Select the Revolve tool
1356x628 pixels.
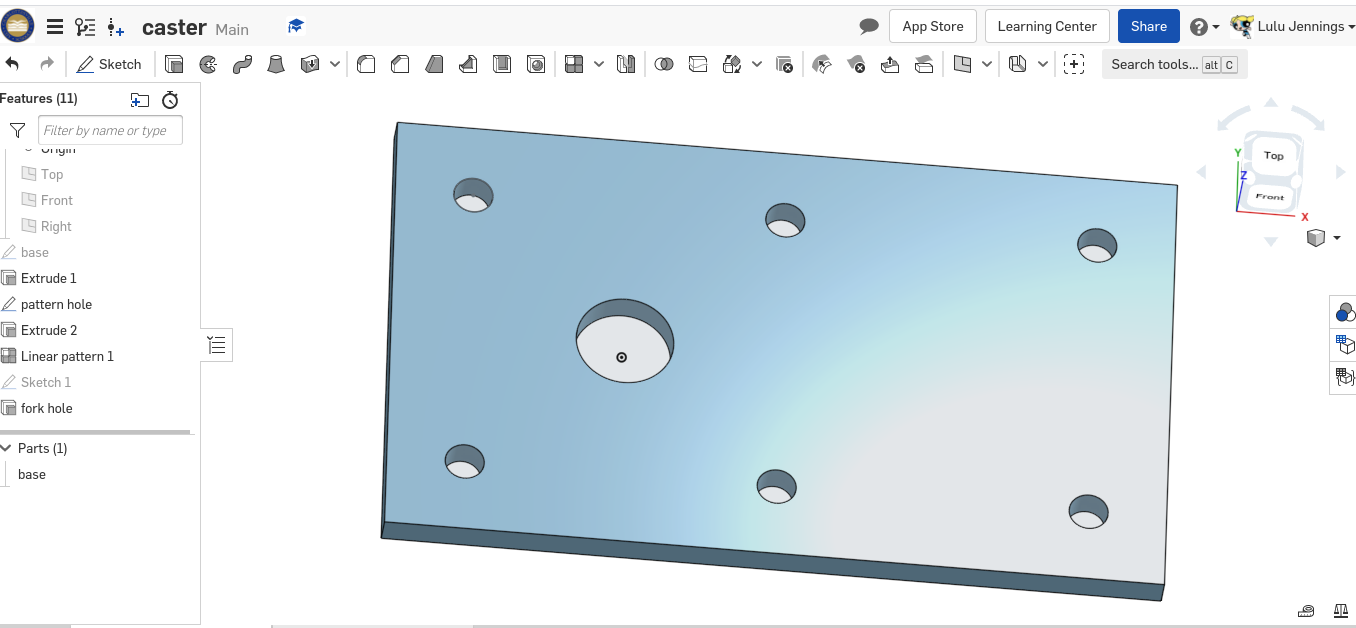pos(208,64)
